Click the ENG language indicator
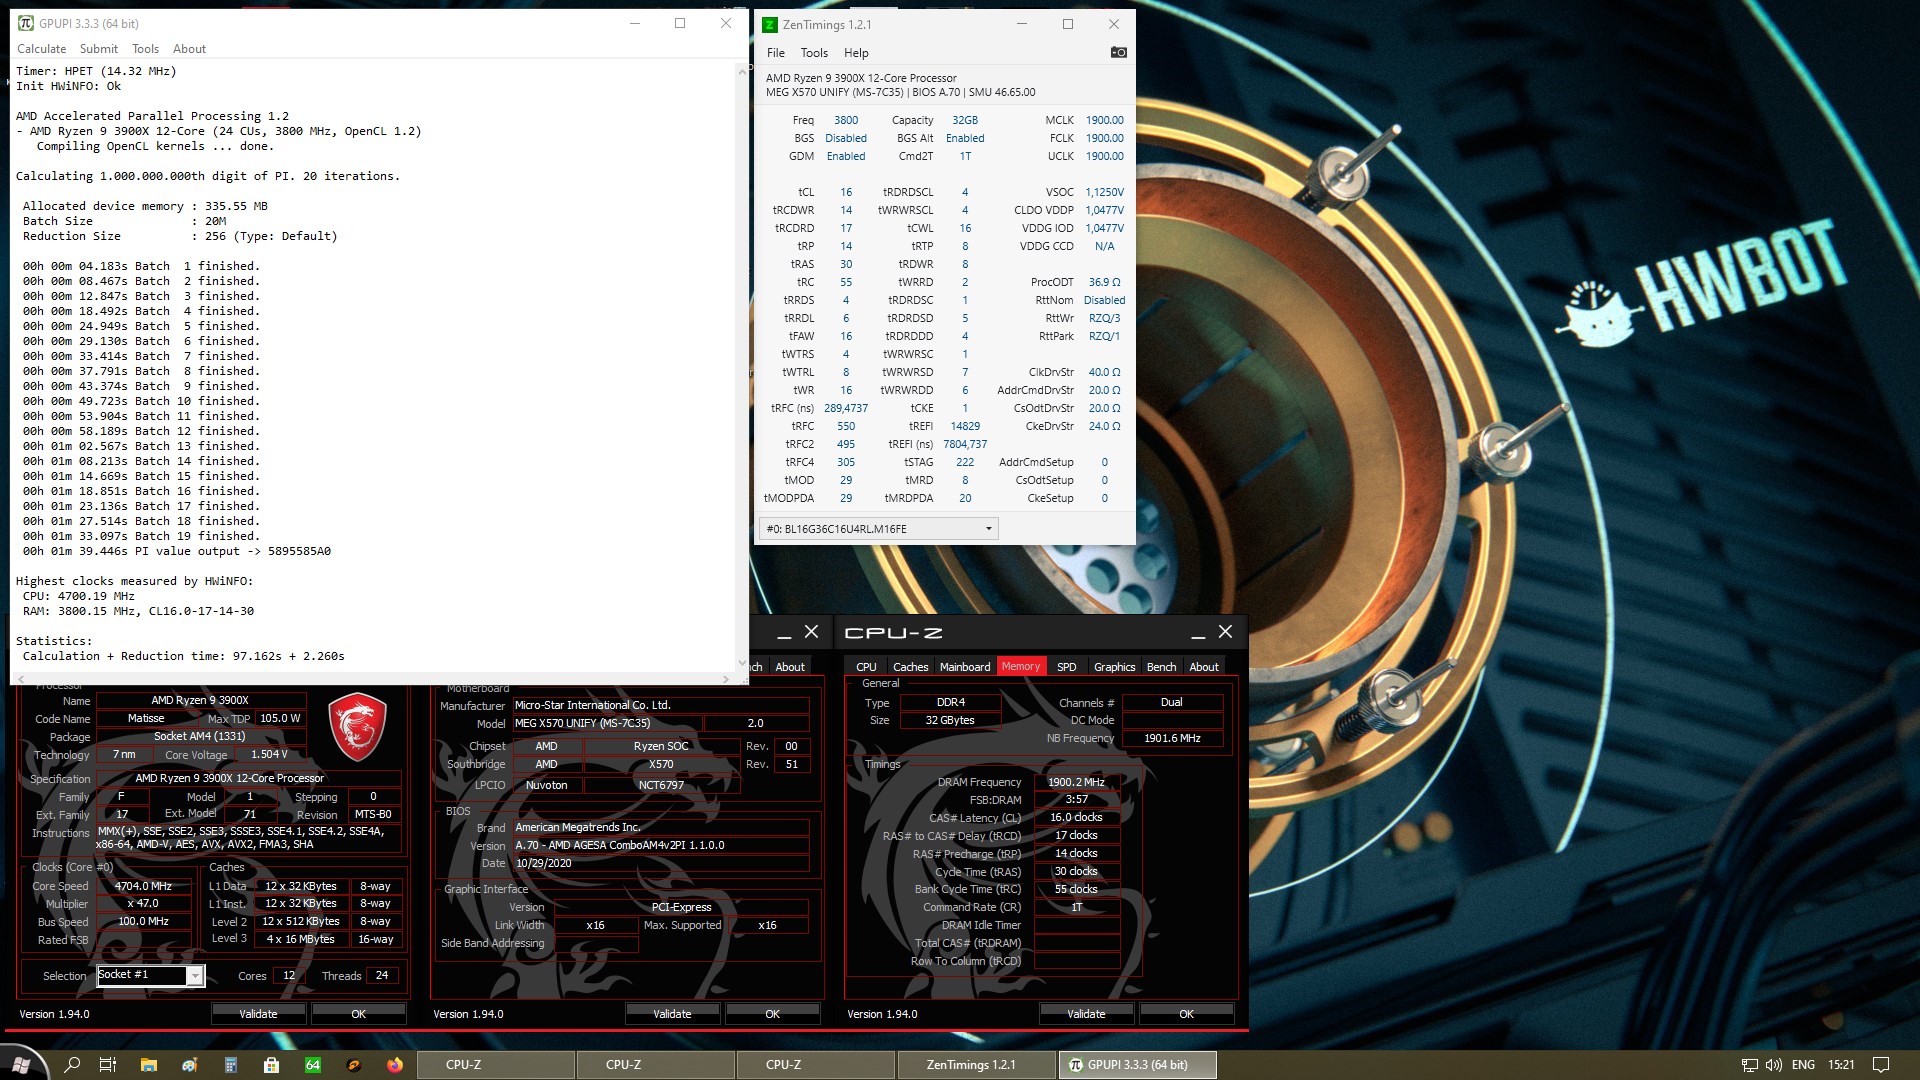 tap(1803, 1065)
